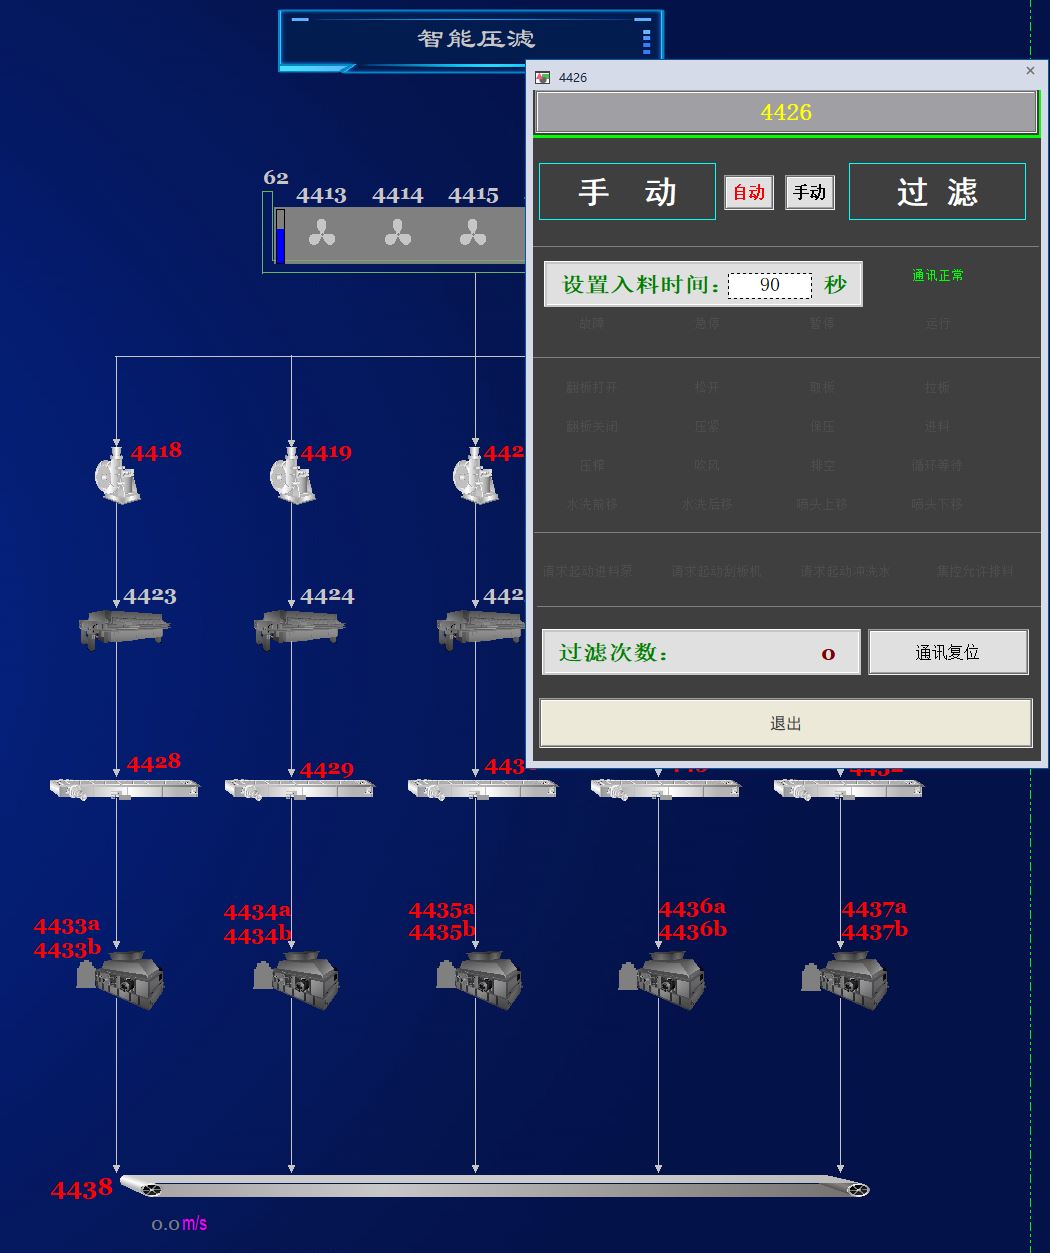Click belt conveyor 4438

click(494, 1188)
